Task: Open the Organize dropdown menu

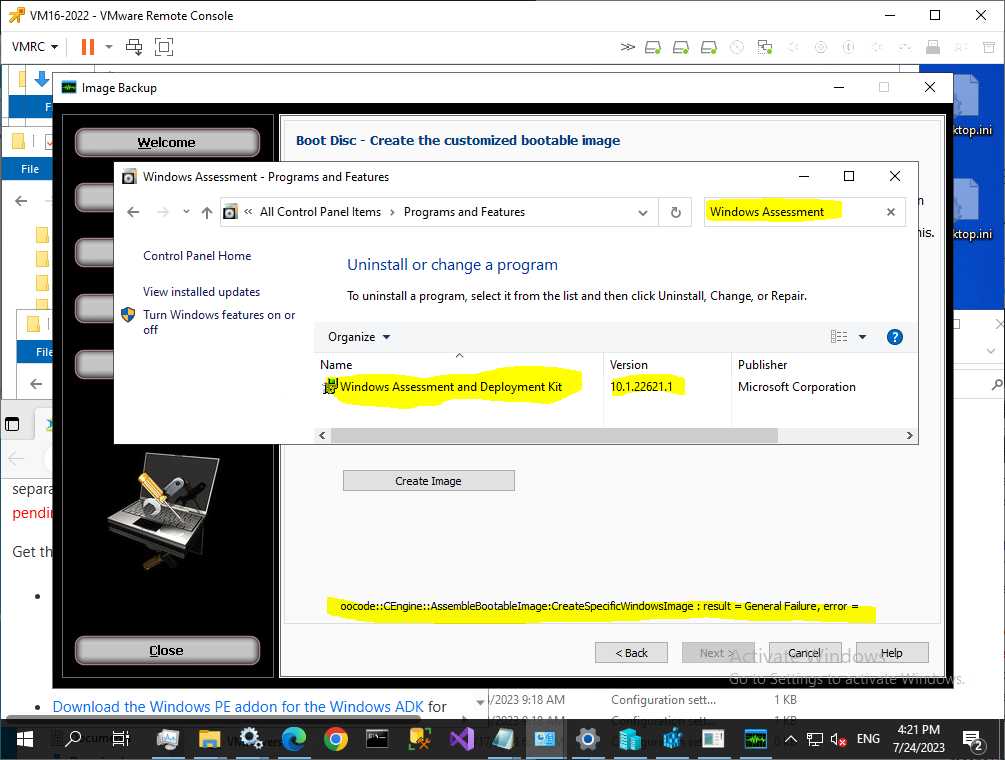Action: tap(359, 337)
